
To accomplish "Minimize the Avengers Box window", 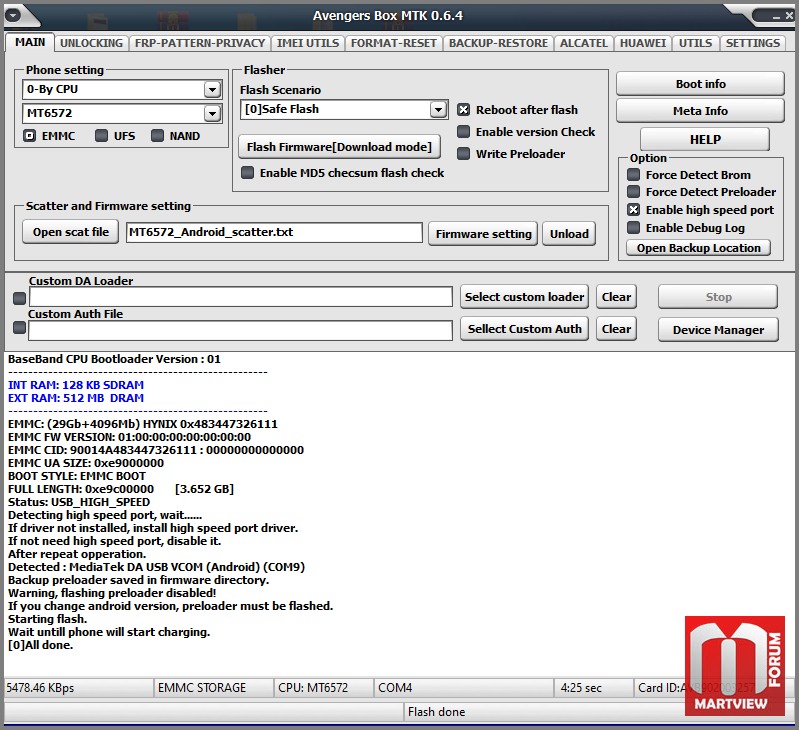I will coord(776,17).
